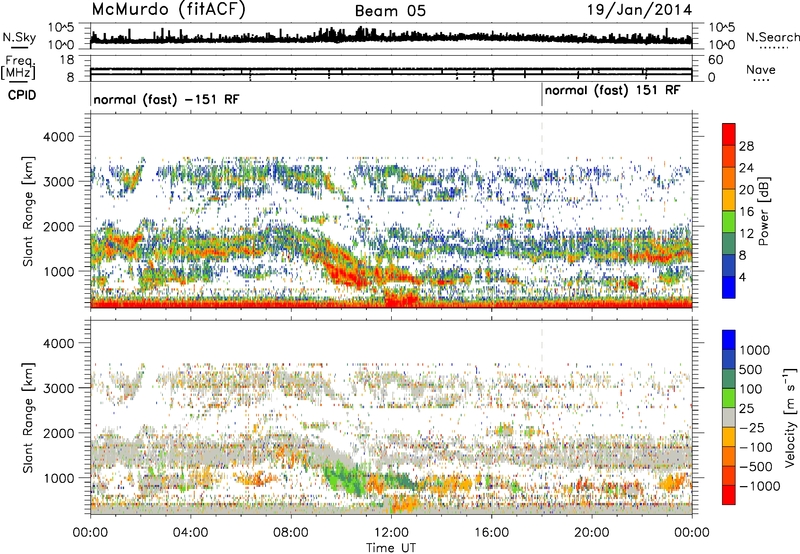Click the 'Power [dB]' color bar label
The image size is (800, 554).
763,211
